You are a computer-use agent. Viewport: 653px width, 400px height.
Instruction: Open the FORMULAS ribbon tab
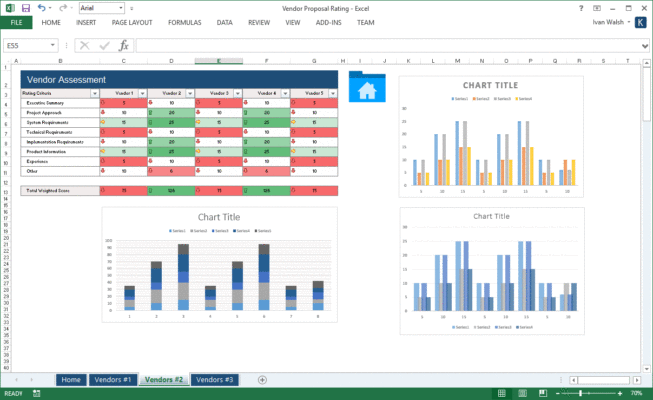pos(186,21)
